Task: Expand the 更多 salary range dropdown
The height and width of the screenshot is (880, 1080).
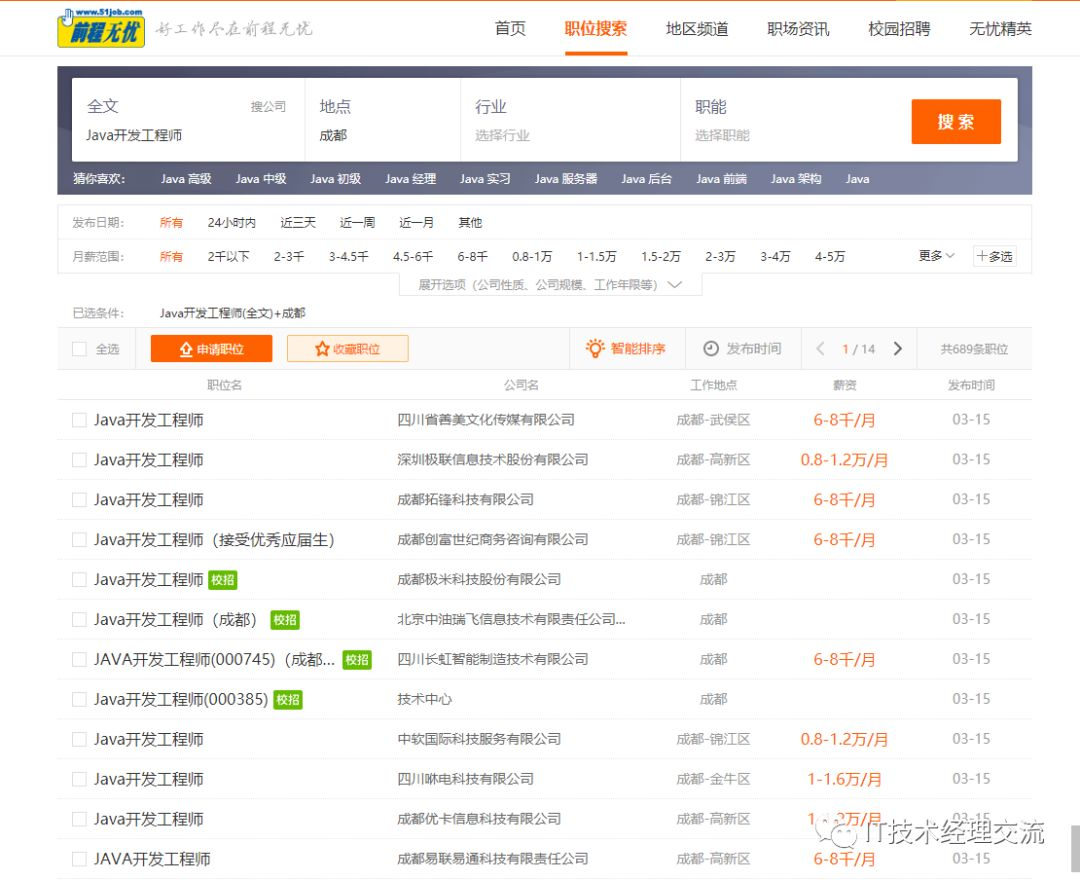Action: coord(937,256)
